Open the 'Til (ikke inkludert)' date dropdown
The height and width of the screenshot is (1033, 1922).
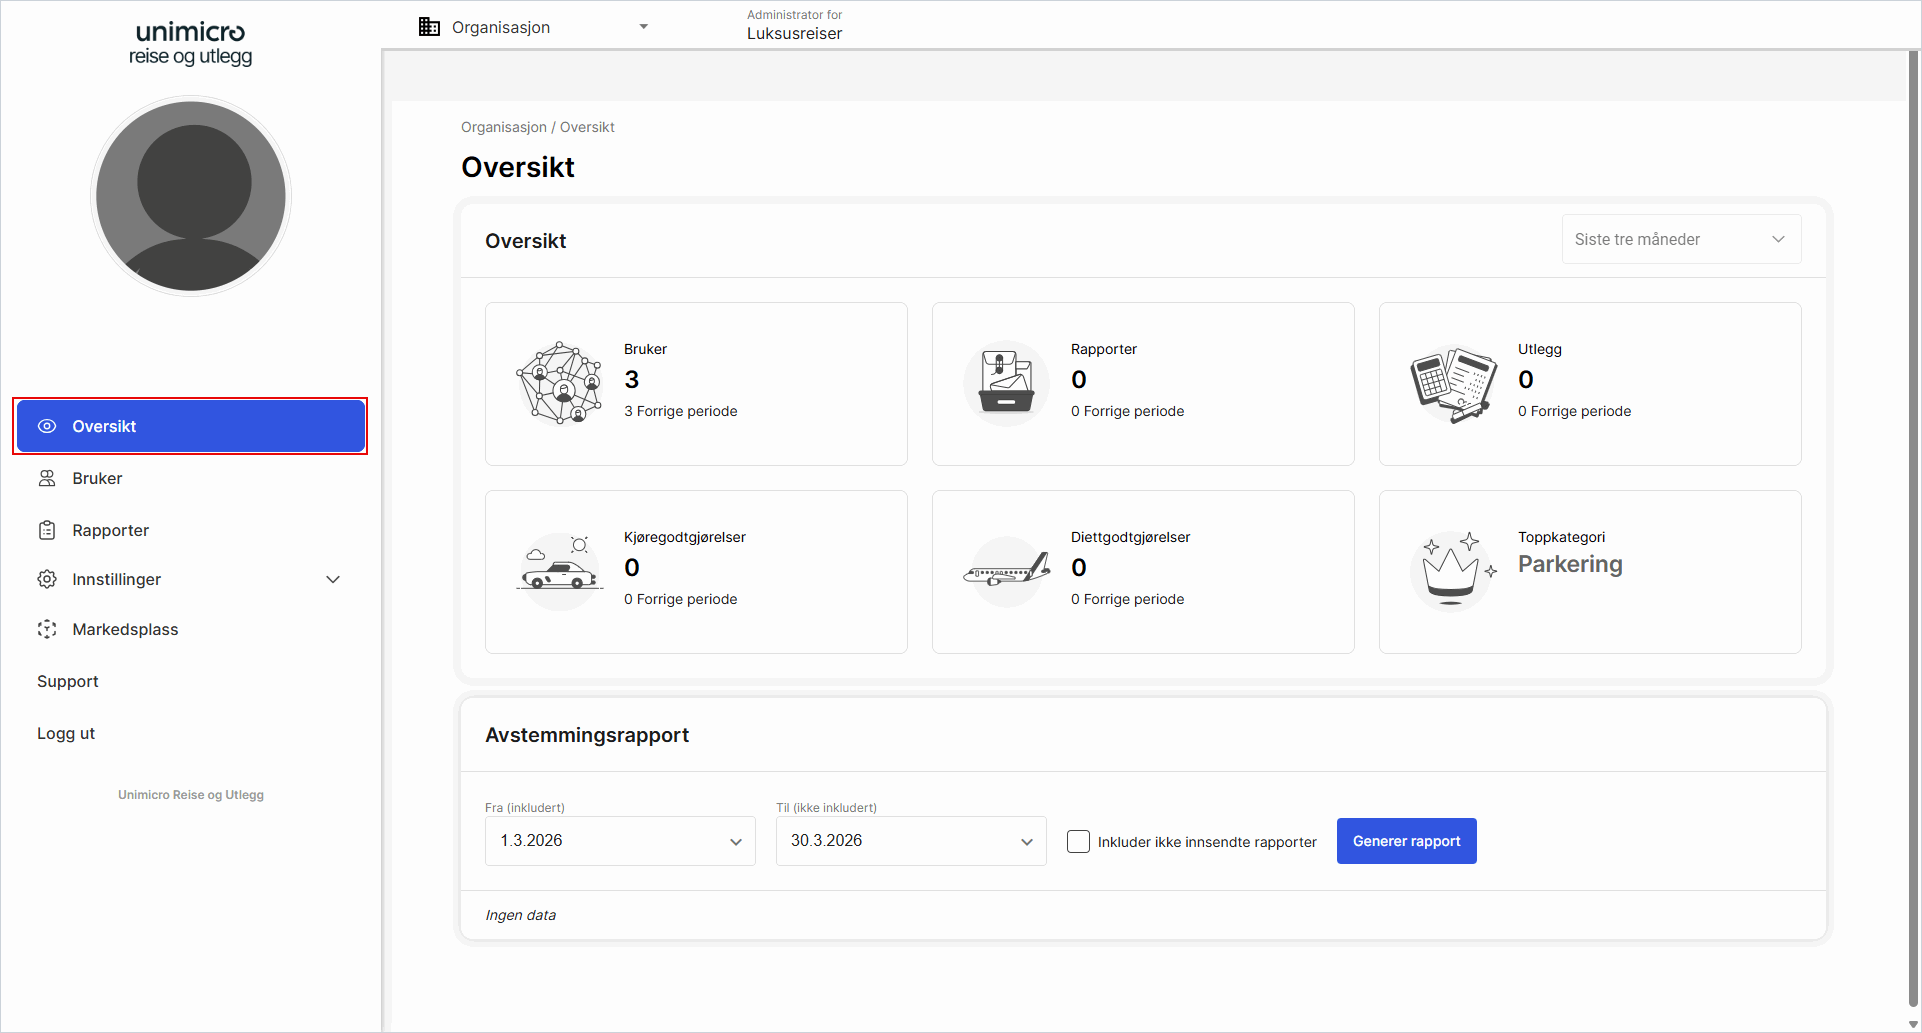(910, 841)
